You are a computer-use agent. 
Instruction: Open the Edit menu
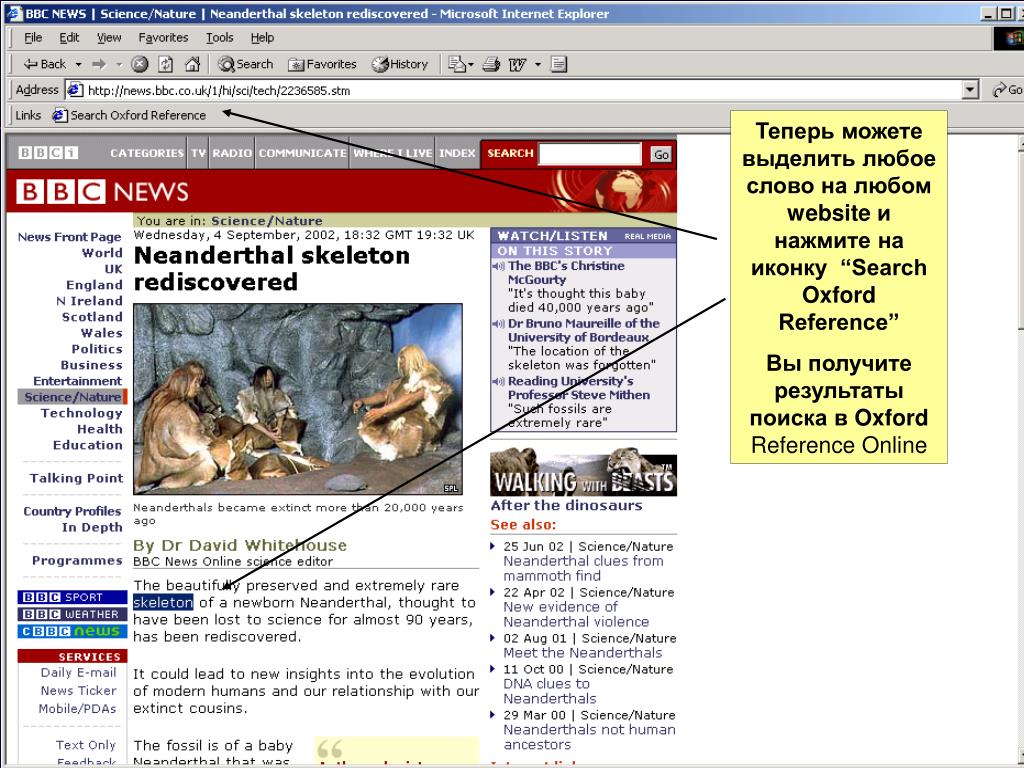[x=69, y=38]
